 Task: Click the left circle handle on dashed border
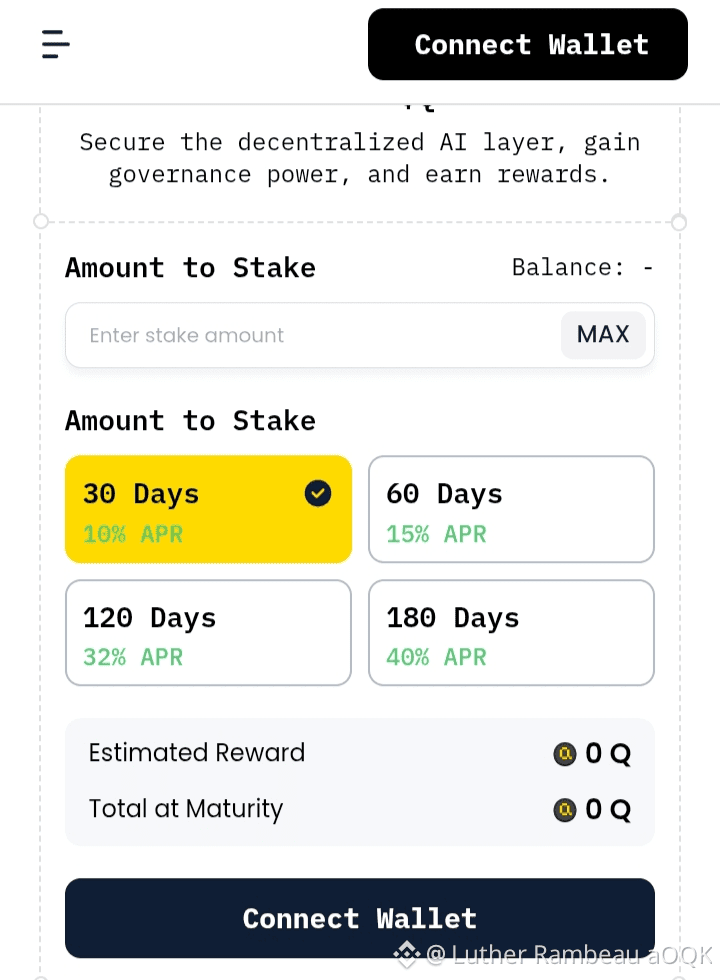tap(41, 222)
